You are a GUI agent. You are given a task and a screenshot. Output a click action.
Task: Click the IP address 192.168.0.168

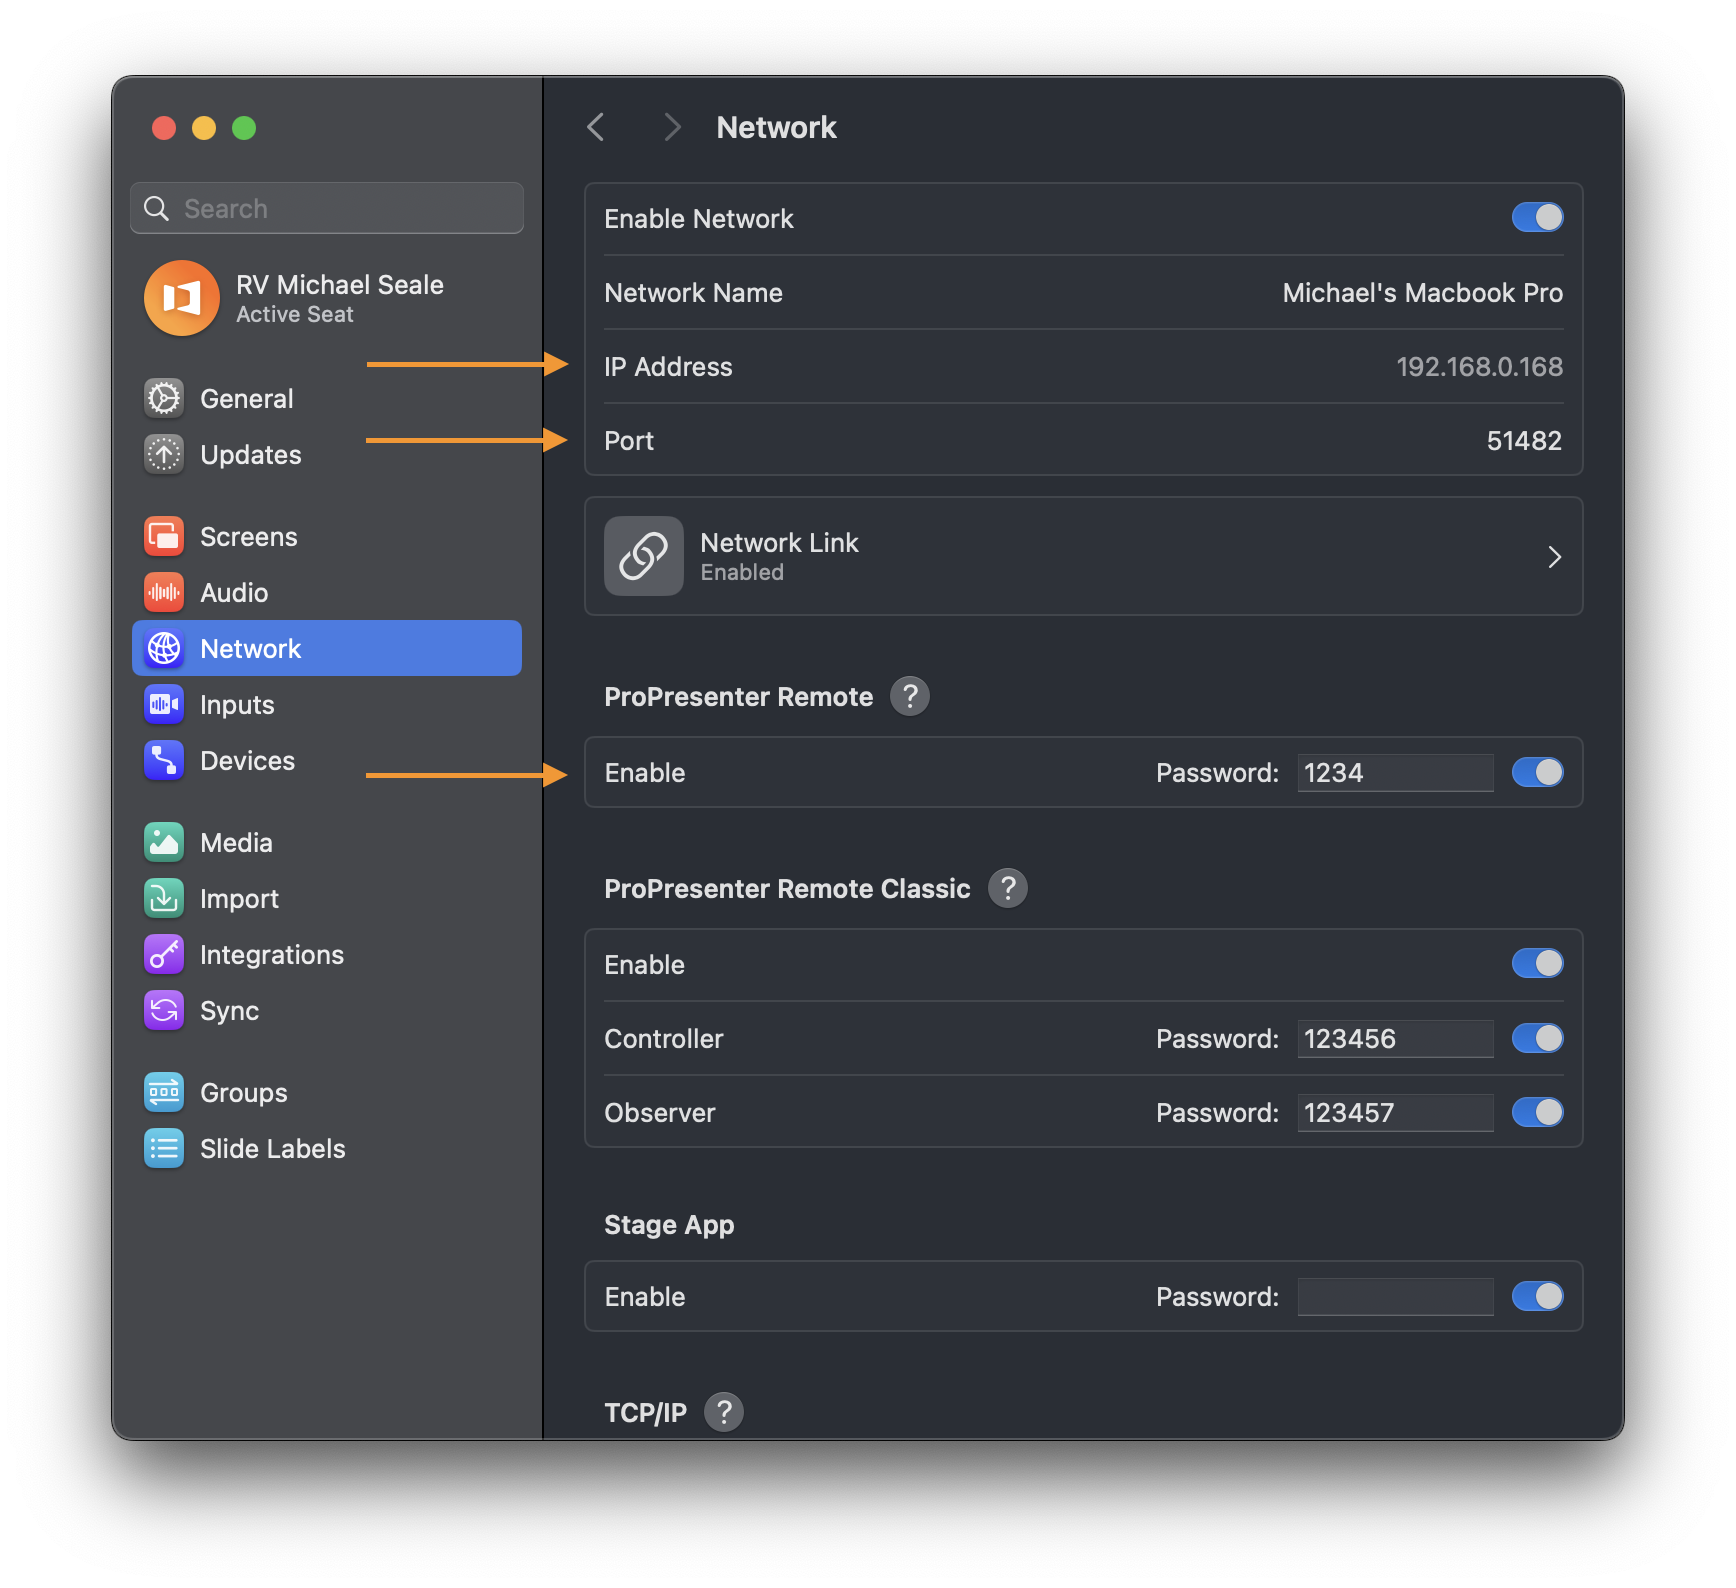pyautogui.click(x=1479, y=367)
